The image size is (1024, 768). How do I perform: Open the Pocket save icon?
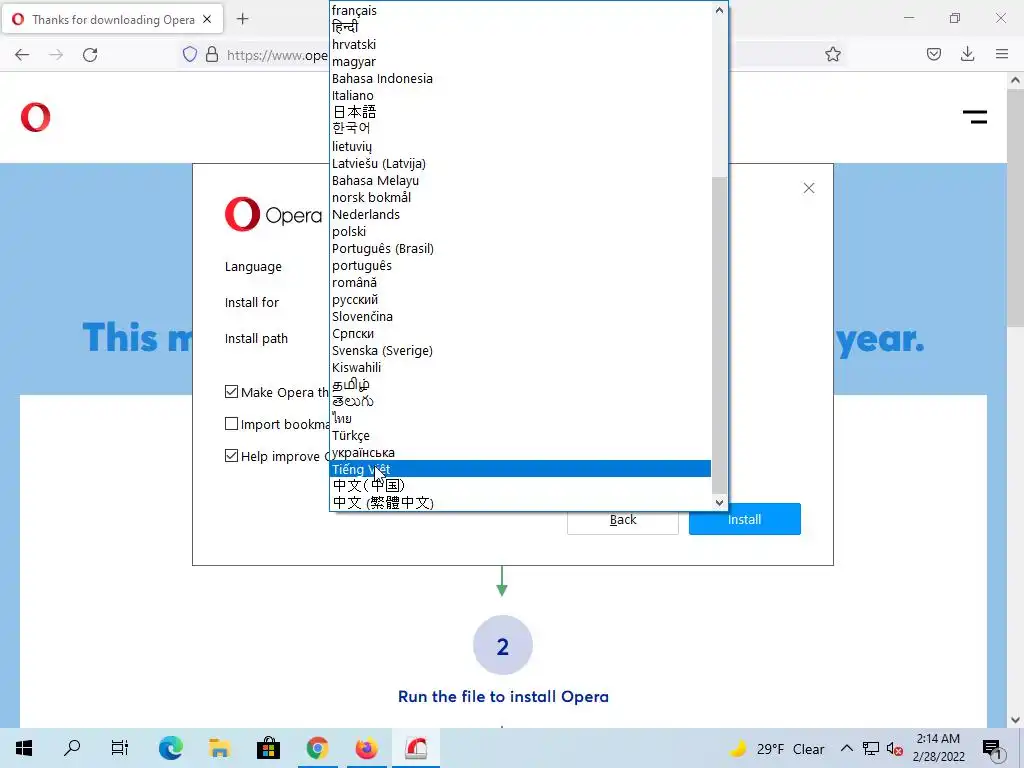934,54
